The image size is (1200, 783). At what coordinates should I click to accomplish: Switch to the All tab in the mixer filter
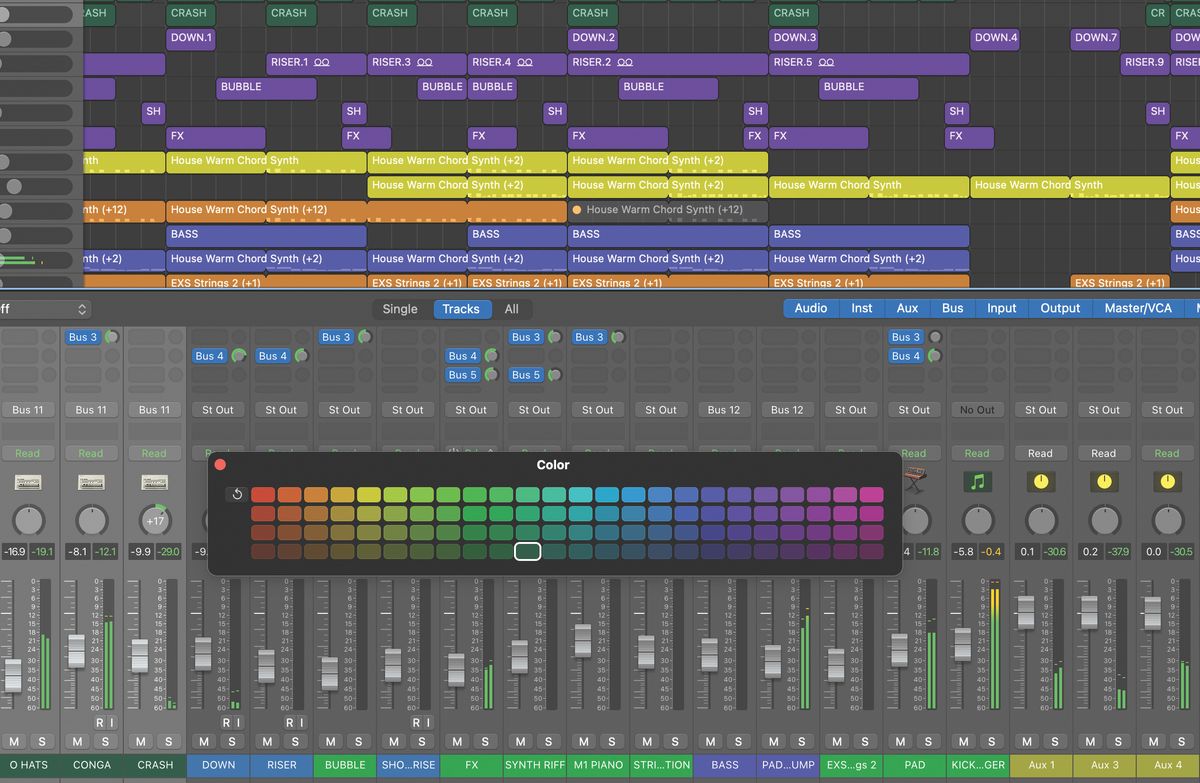coord(512,309)
